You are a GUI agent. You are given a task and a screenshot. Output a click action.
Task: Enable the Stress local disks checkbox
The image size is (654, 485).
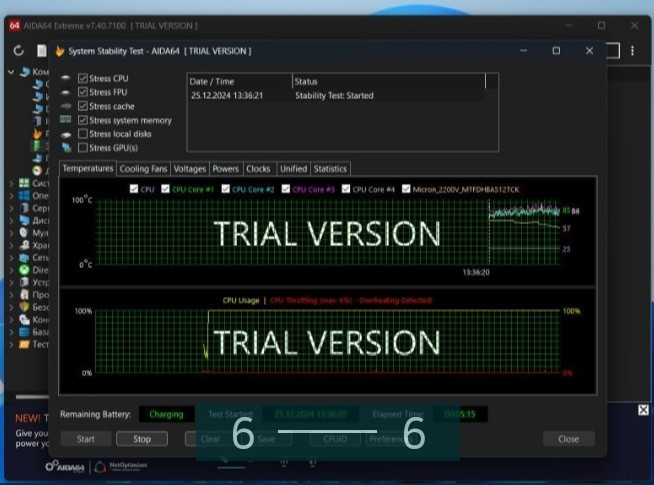(x=83, y=134)
